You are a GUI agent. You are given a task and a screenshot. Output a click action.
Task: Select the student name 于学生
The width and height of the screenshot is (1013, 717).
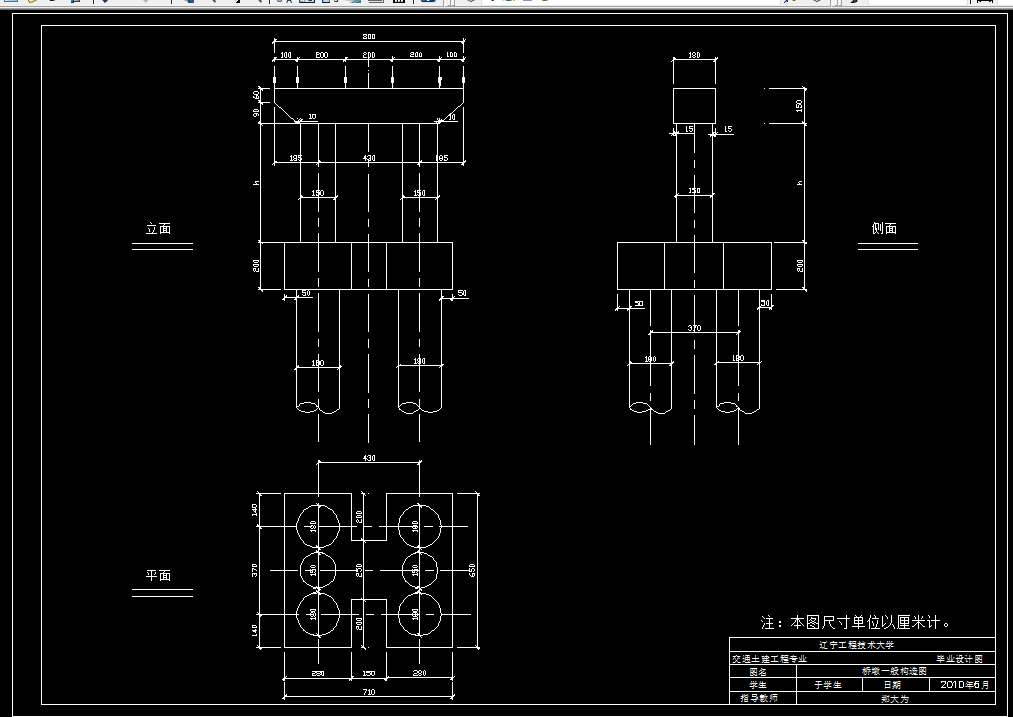tap(828, 685)
